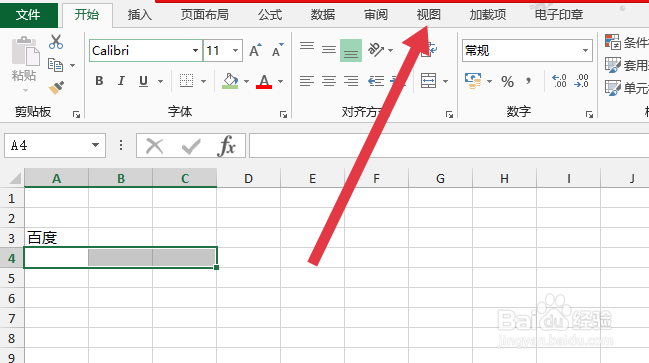The image size is (649, 363).
Task: Toggle Underline formatting
Action: [x=143, y=81]
